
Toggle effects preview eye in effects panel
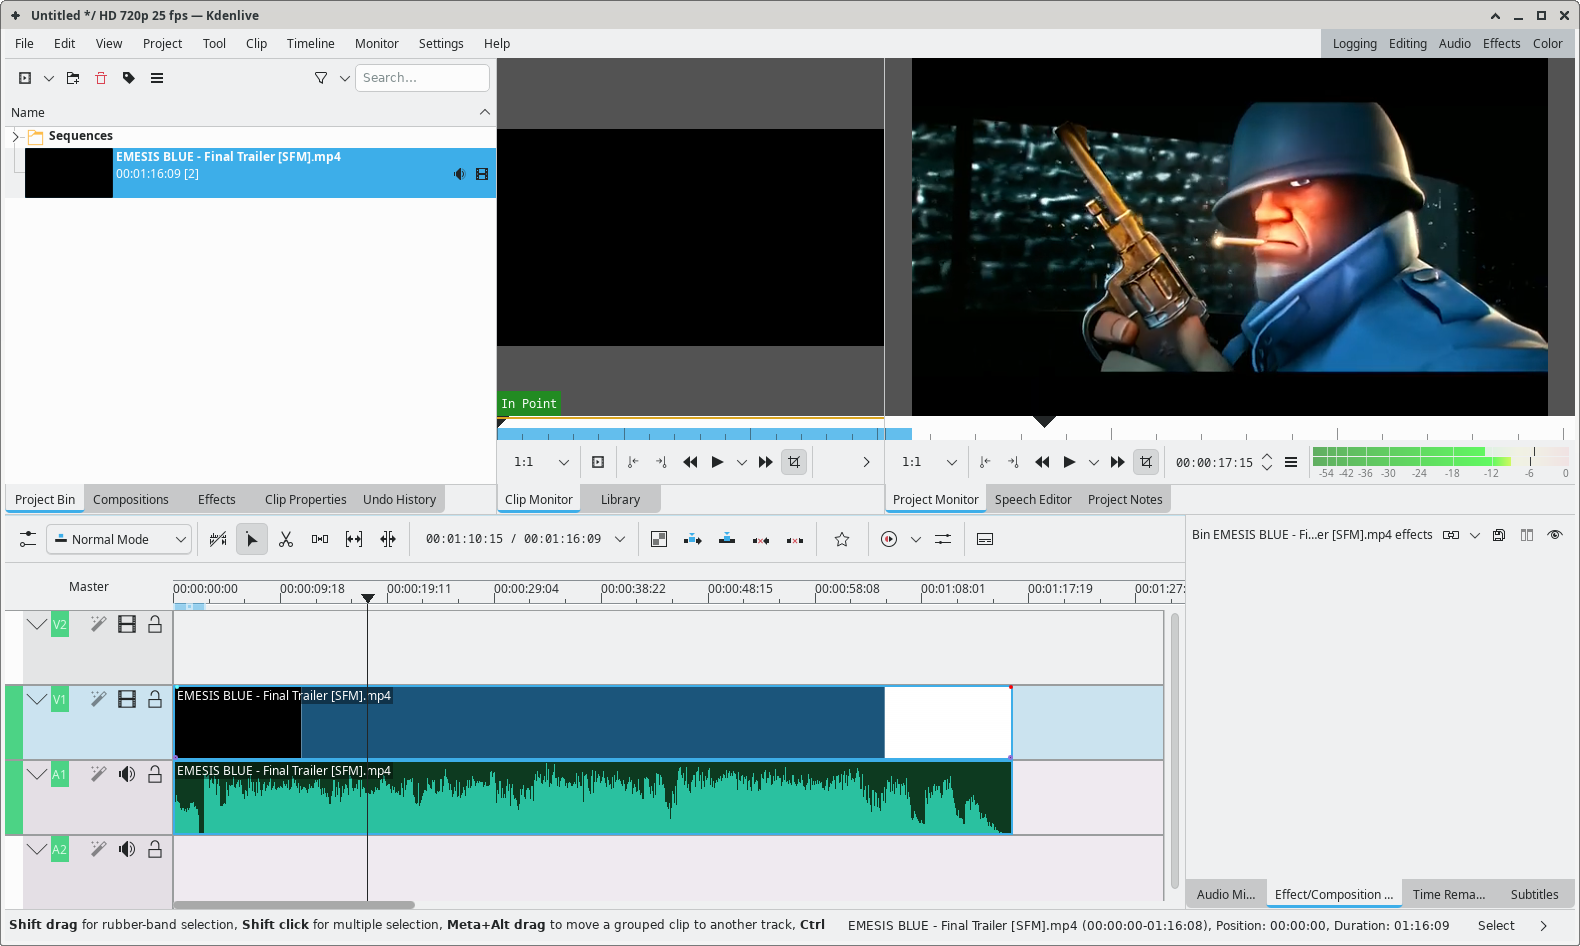pyautogui.click(x=1555, y=535)
